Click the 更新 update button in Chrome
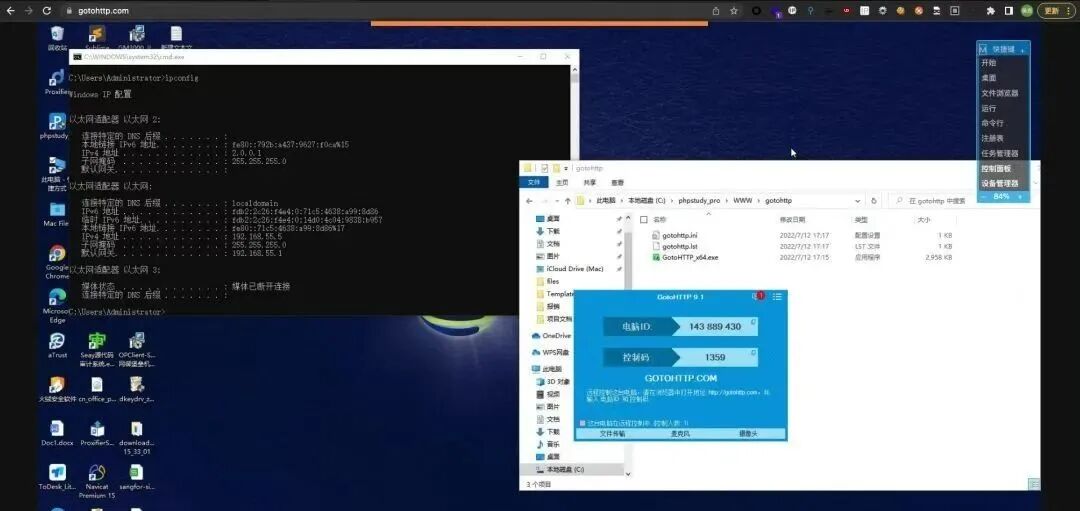1080x511 pixels. (x=1057, y=11)
